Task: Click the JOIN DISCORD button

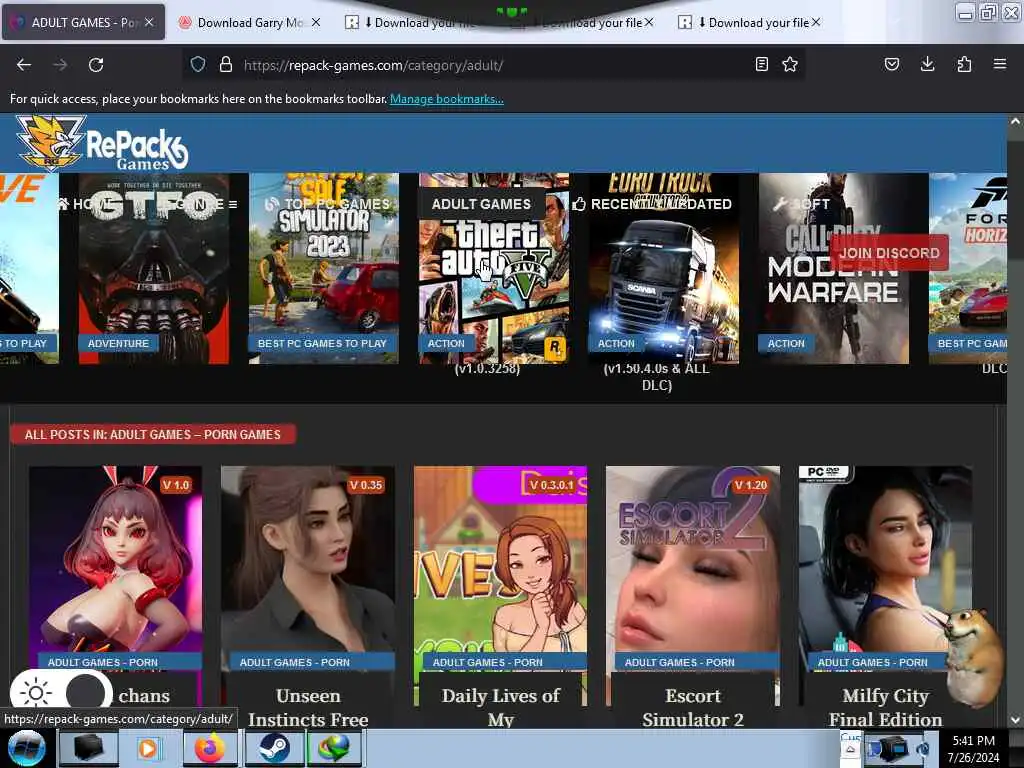Action: tap(889, 253)
